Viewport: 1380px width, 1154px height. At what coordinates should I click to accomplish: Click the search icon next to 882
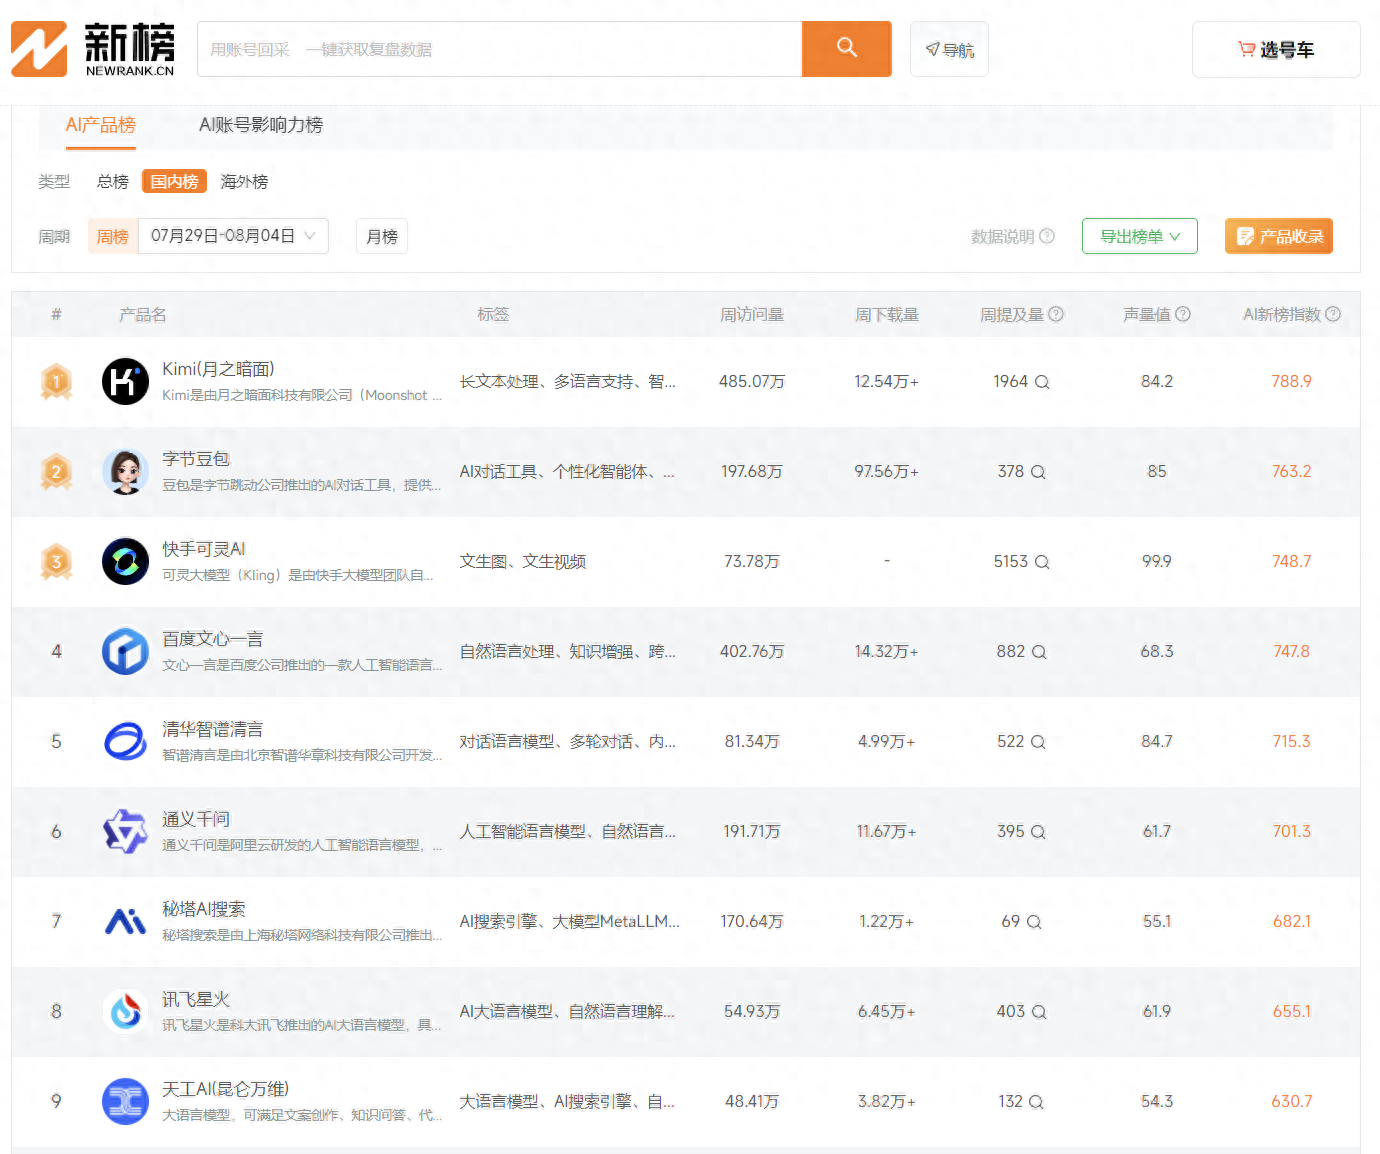1039,652
